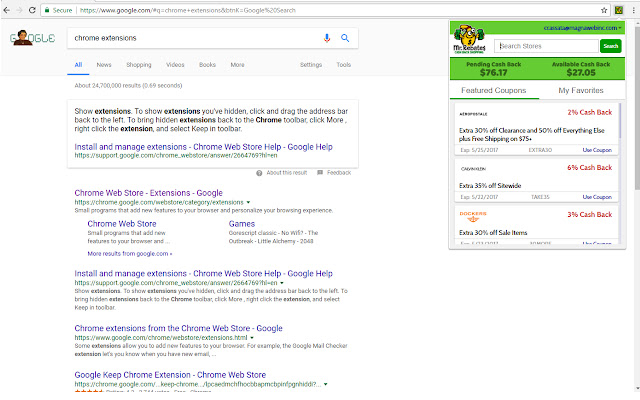
Task: Expand arrow beside Google Keep result URL
Action: [x=325, y=384]
